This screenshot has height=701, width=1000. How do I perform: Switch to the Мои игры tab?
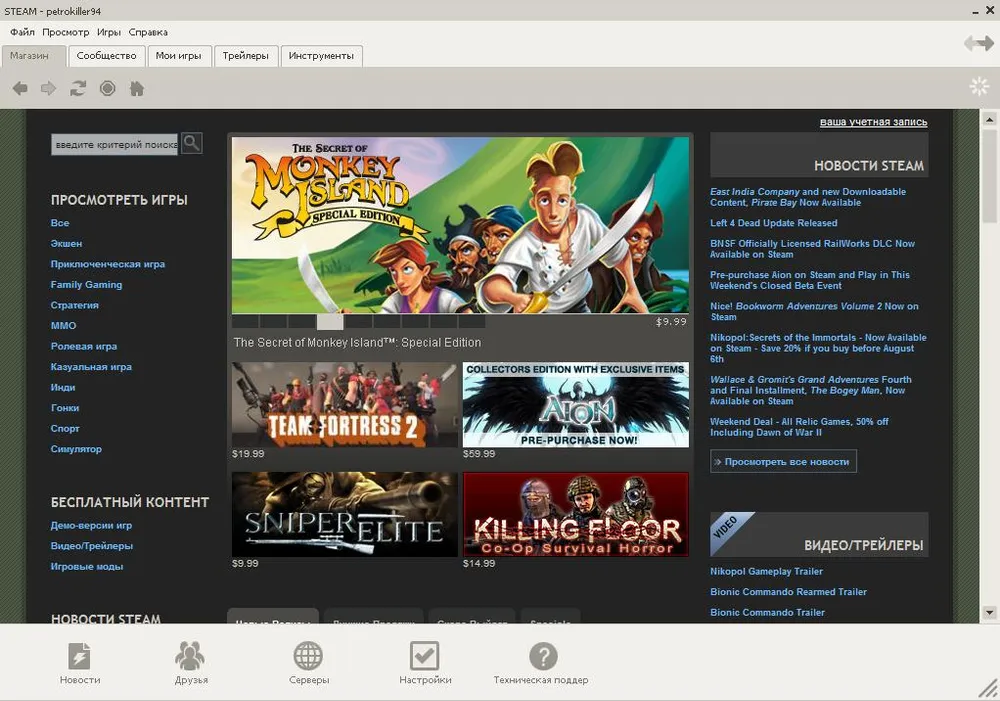point(178,56)
